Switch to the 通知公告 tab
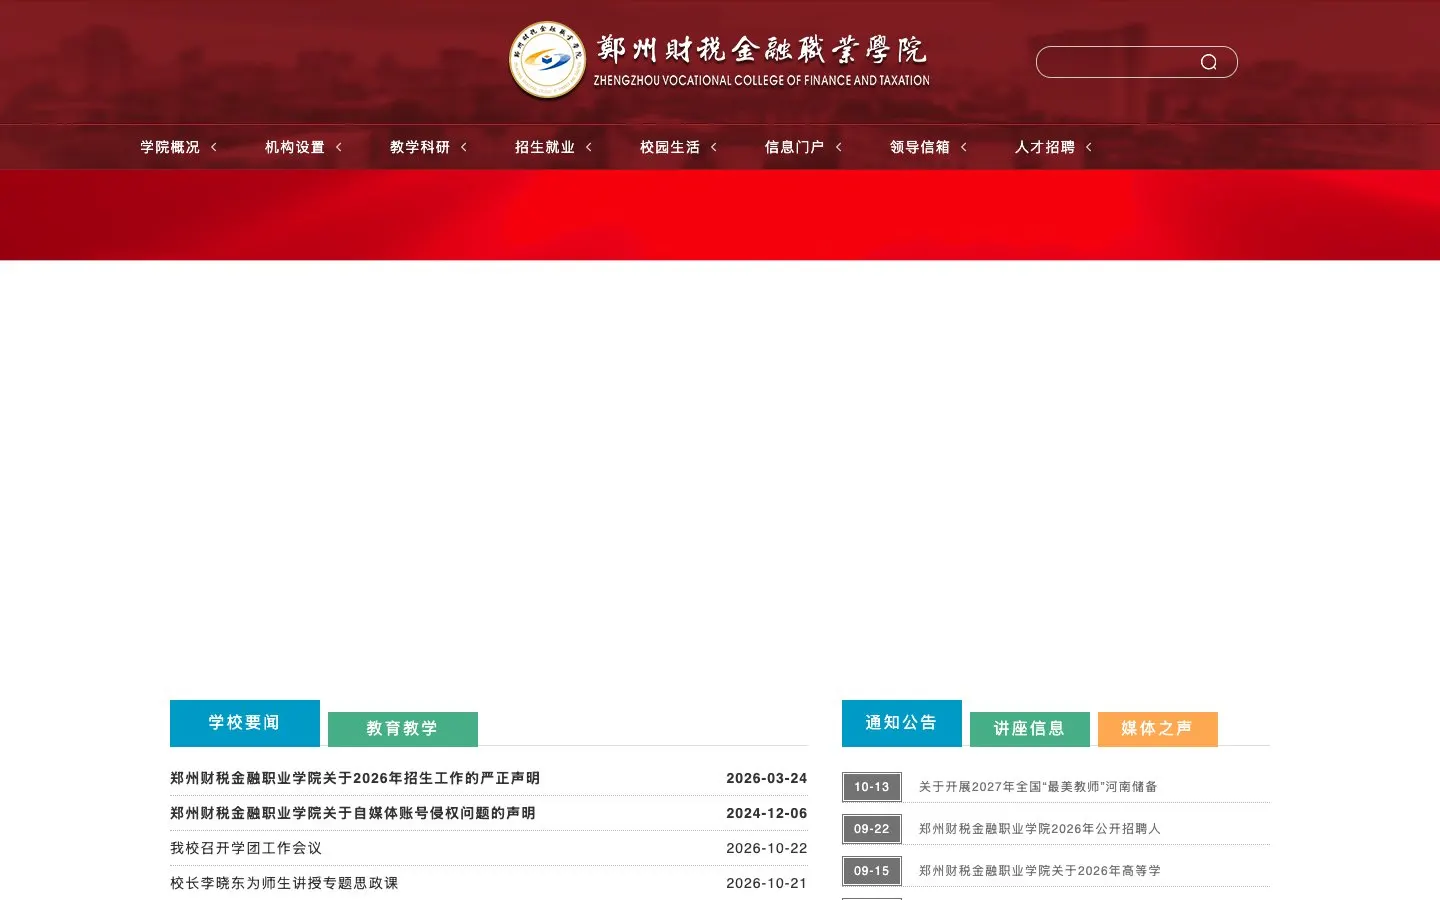Viewport: 1440px width, 900px height. (902, 723)
